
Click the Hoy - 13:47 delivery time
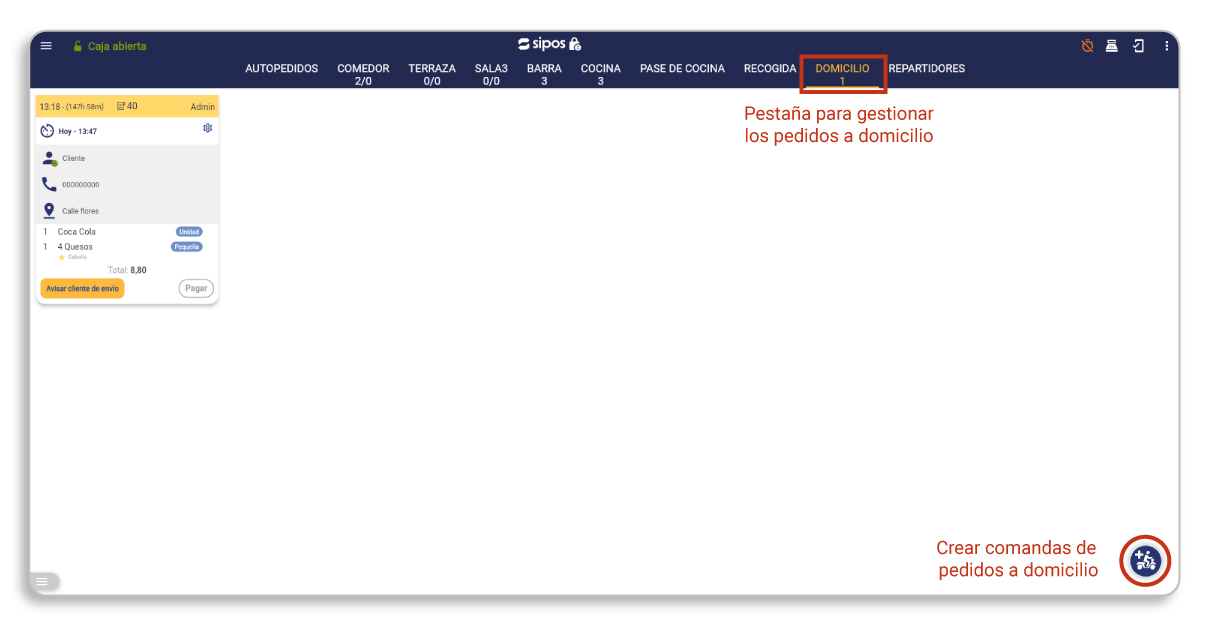[x=78, y=131]
